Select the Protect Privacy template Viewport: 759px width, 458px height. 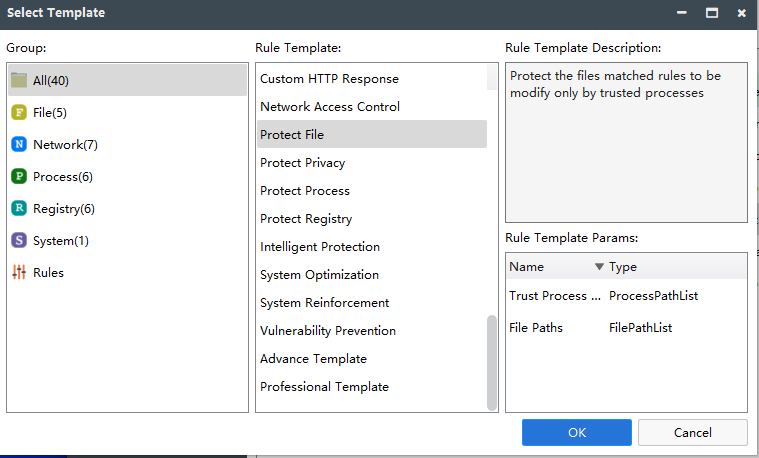pyautogui.click(x=302, y=163)
